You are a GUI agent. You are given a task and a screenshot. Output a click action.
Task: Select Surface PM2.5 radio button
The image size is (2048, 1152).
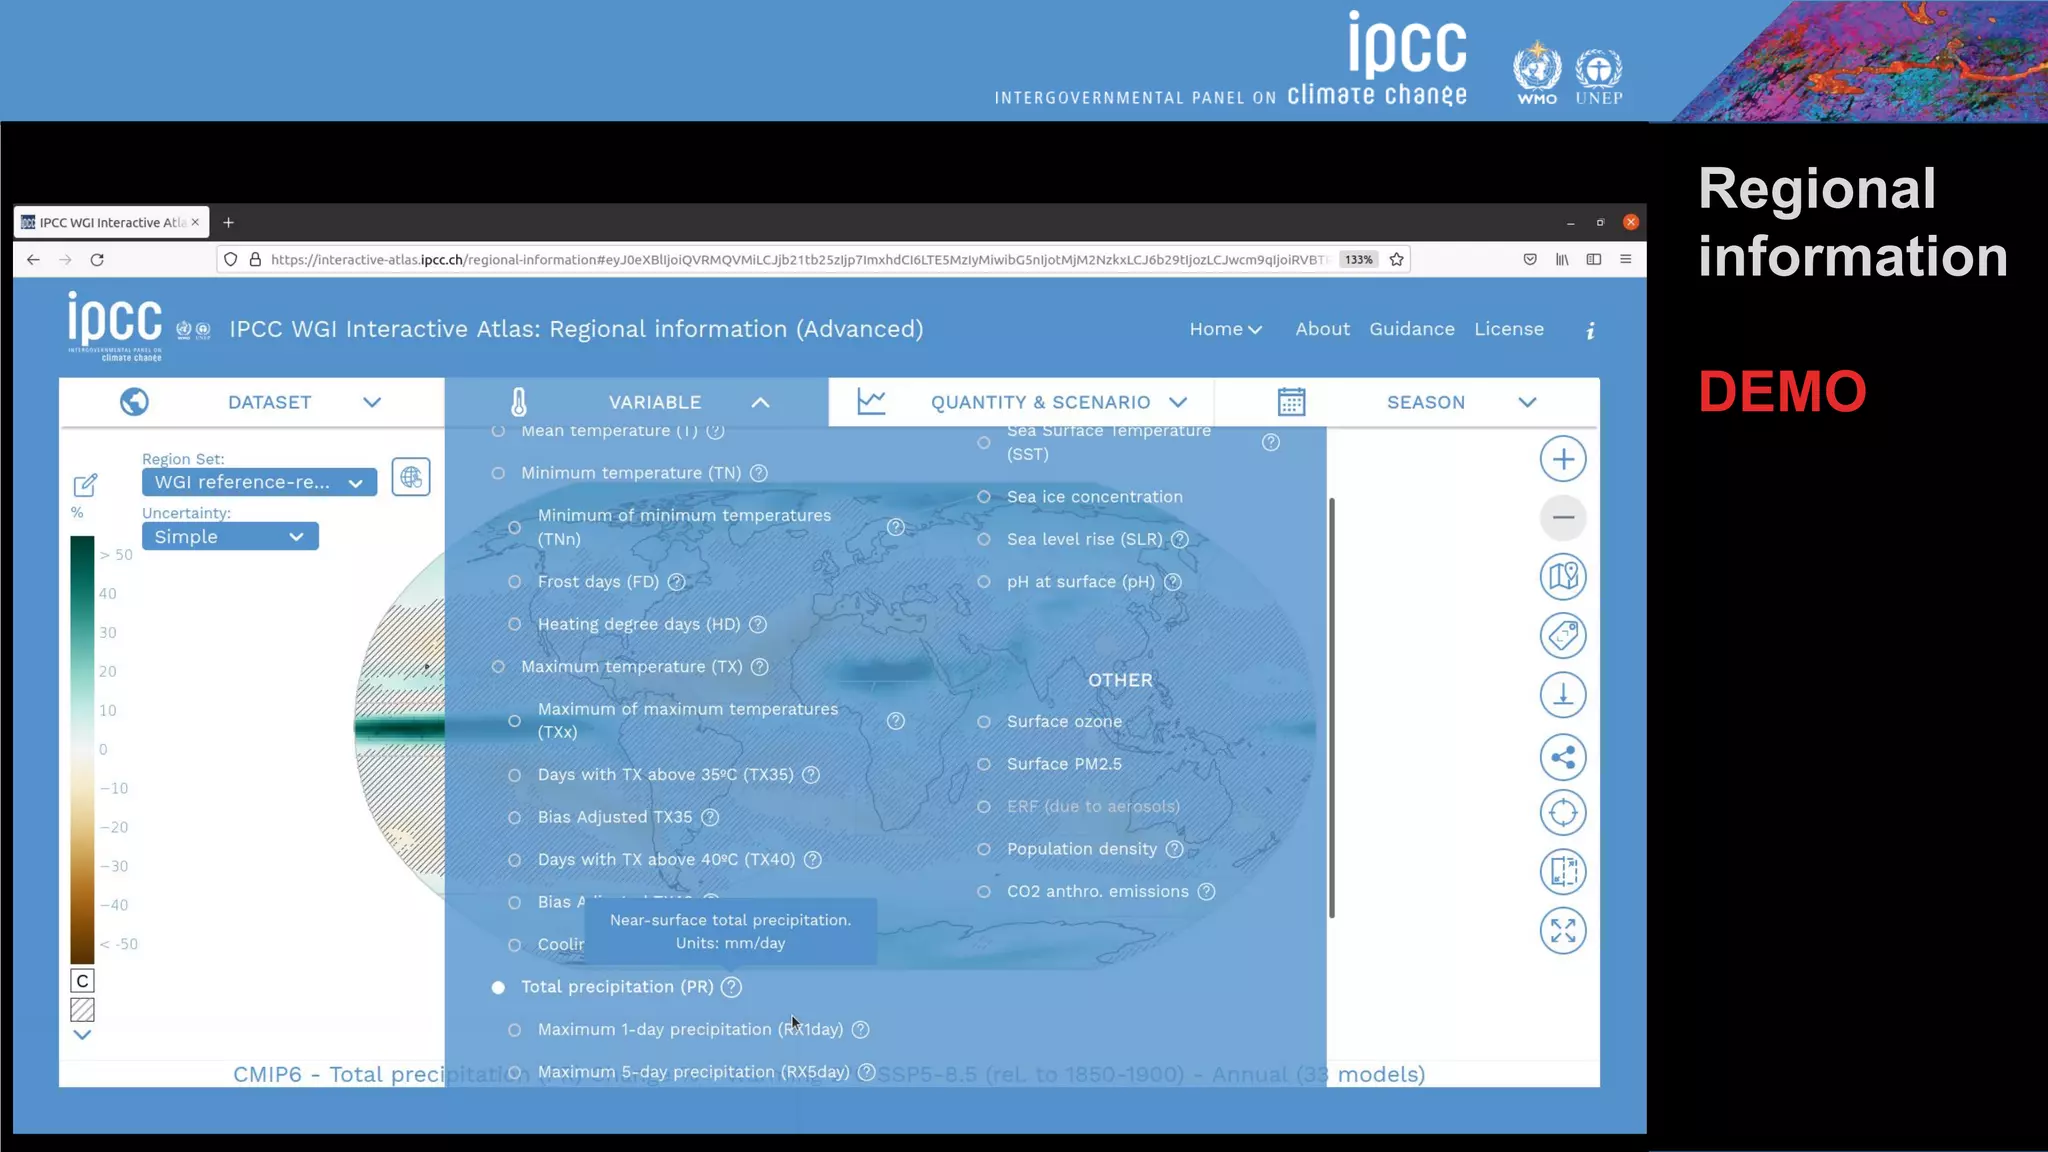tap(984, 764)
